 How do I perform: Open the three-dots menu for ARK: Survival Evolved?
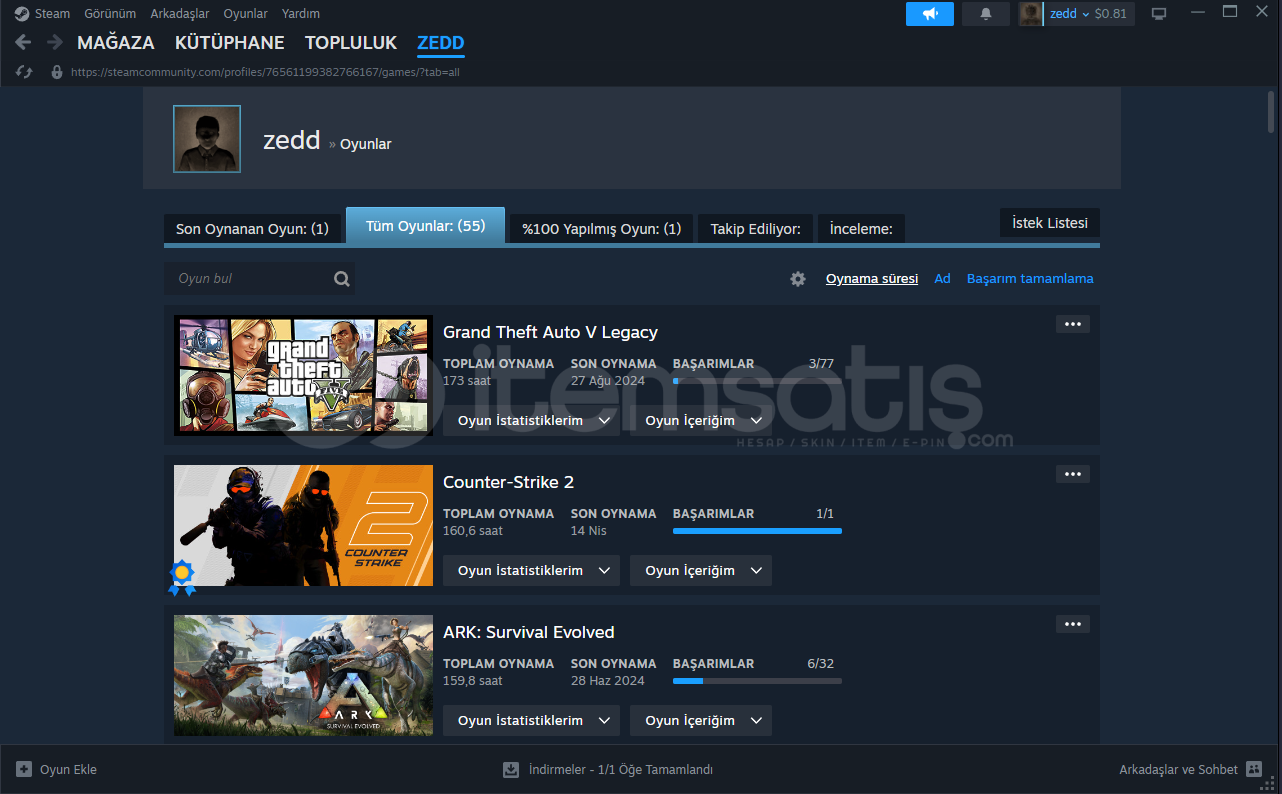[1073, 624]
